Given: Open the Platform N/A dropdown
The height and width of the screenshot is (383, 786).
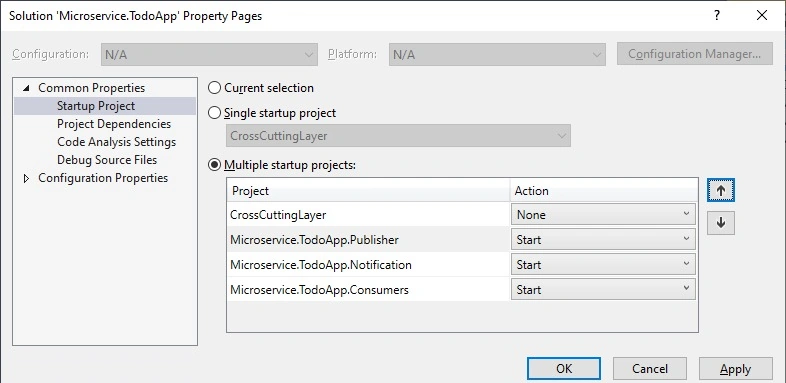Looking at the screenshot, I should click(x=497, y=54).
